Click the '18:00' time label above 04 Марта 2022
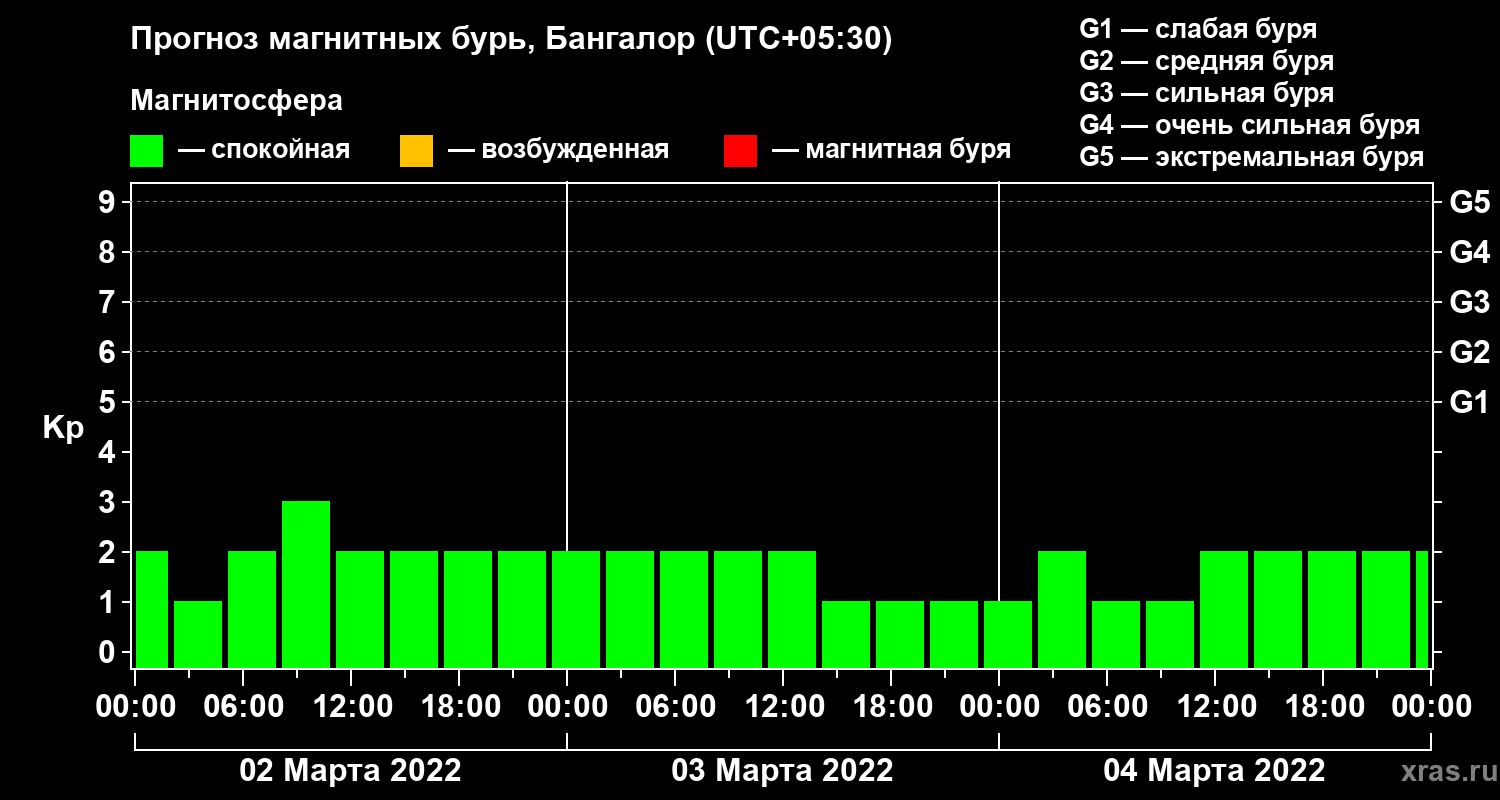The image size is (1500, 800). point(1323,707)
